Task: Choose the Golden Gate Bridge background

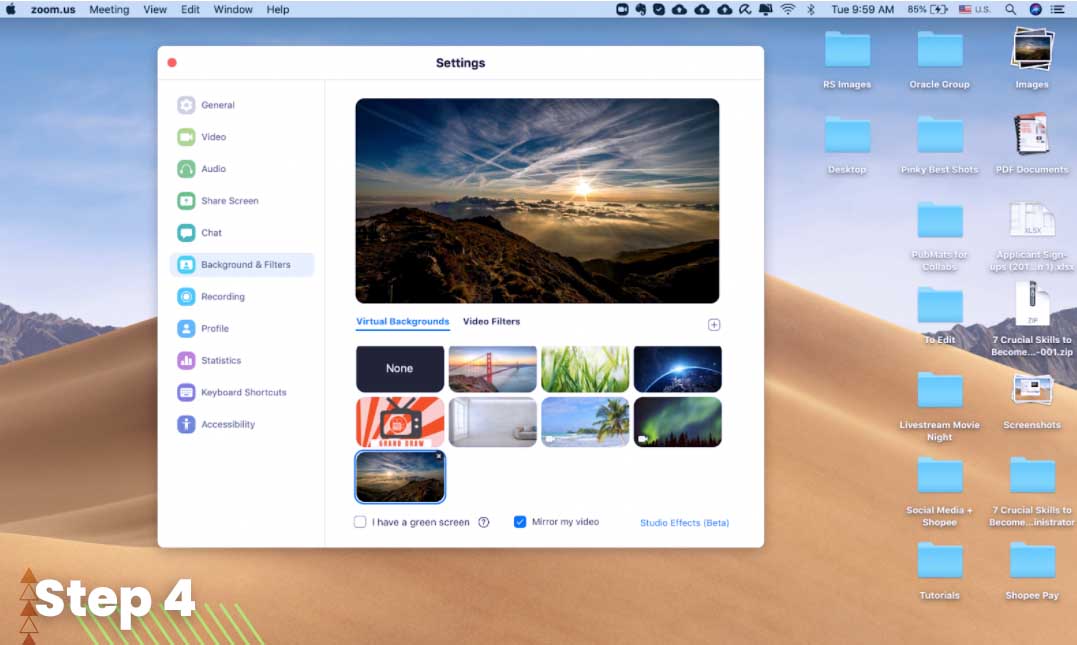Action: point(492,369)
